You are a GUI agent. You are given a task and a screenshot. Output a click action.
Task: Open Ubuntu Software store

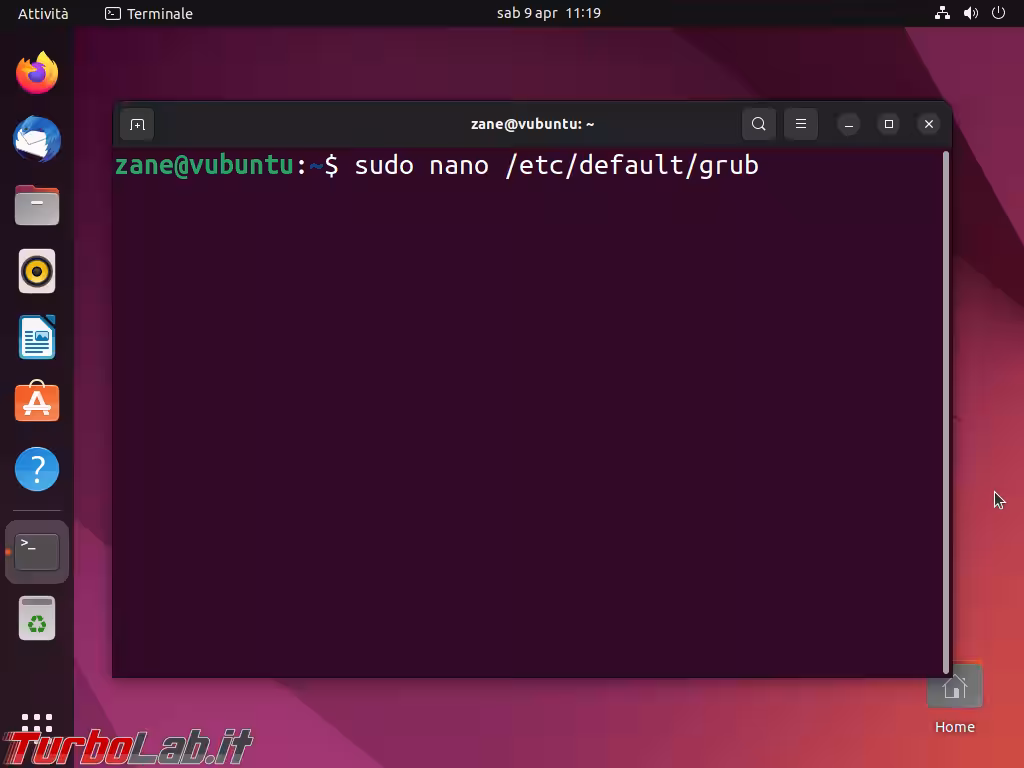(x=37, y=403)
